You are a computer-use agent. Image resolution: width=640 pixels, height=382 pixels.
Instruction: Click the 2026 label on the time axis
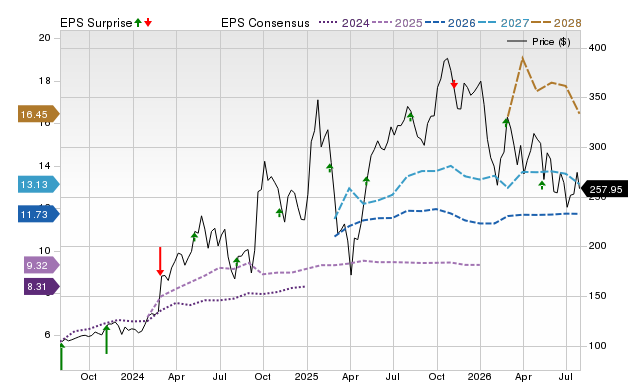(x=480, y=376)
